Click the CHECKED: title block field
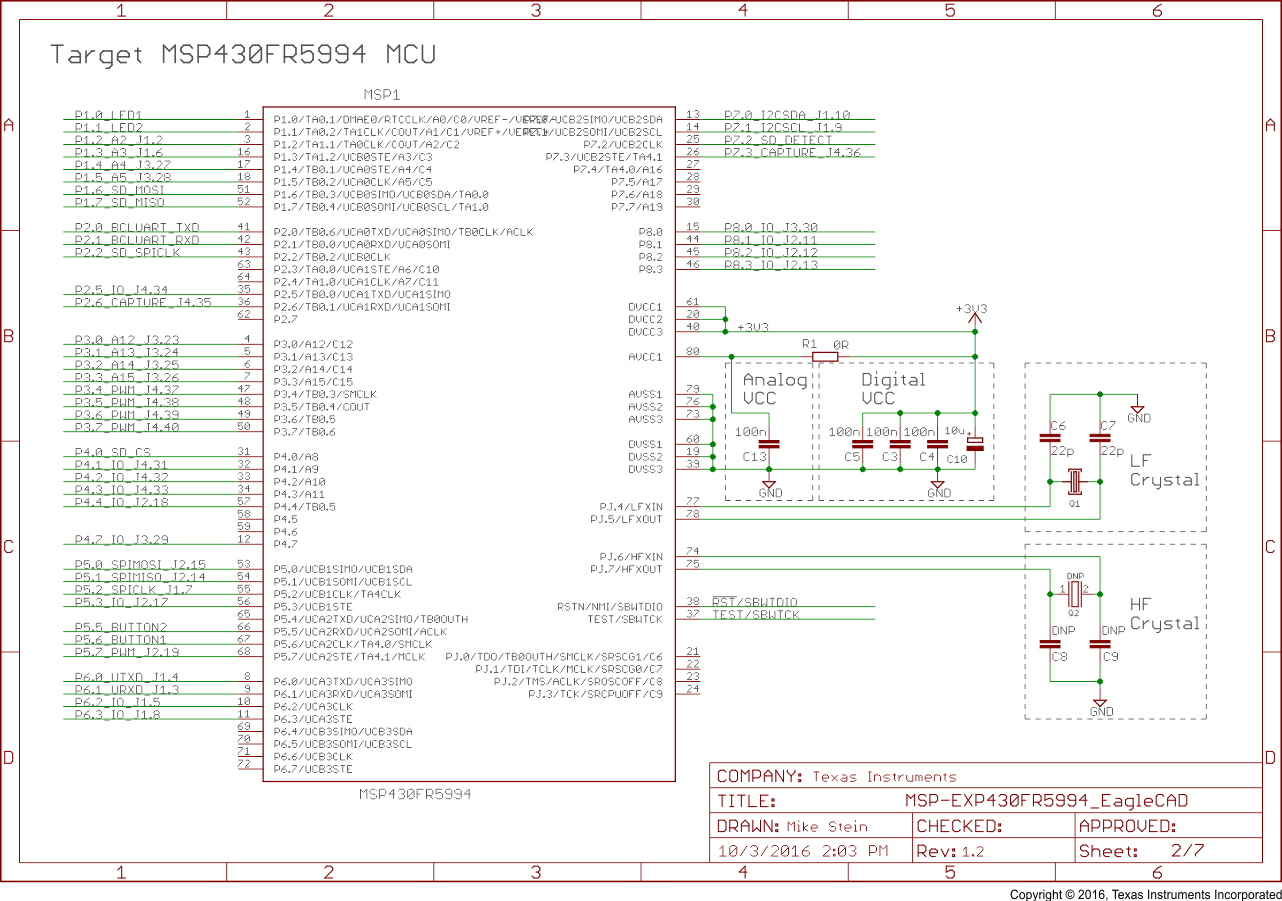Viewport: 1282px width, 901px height. click(959, 827)
